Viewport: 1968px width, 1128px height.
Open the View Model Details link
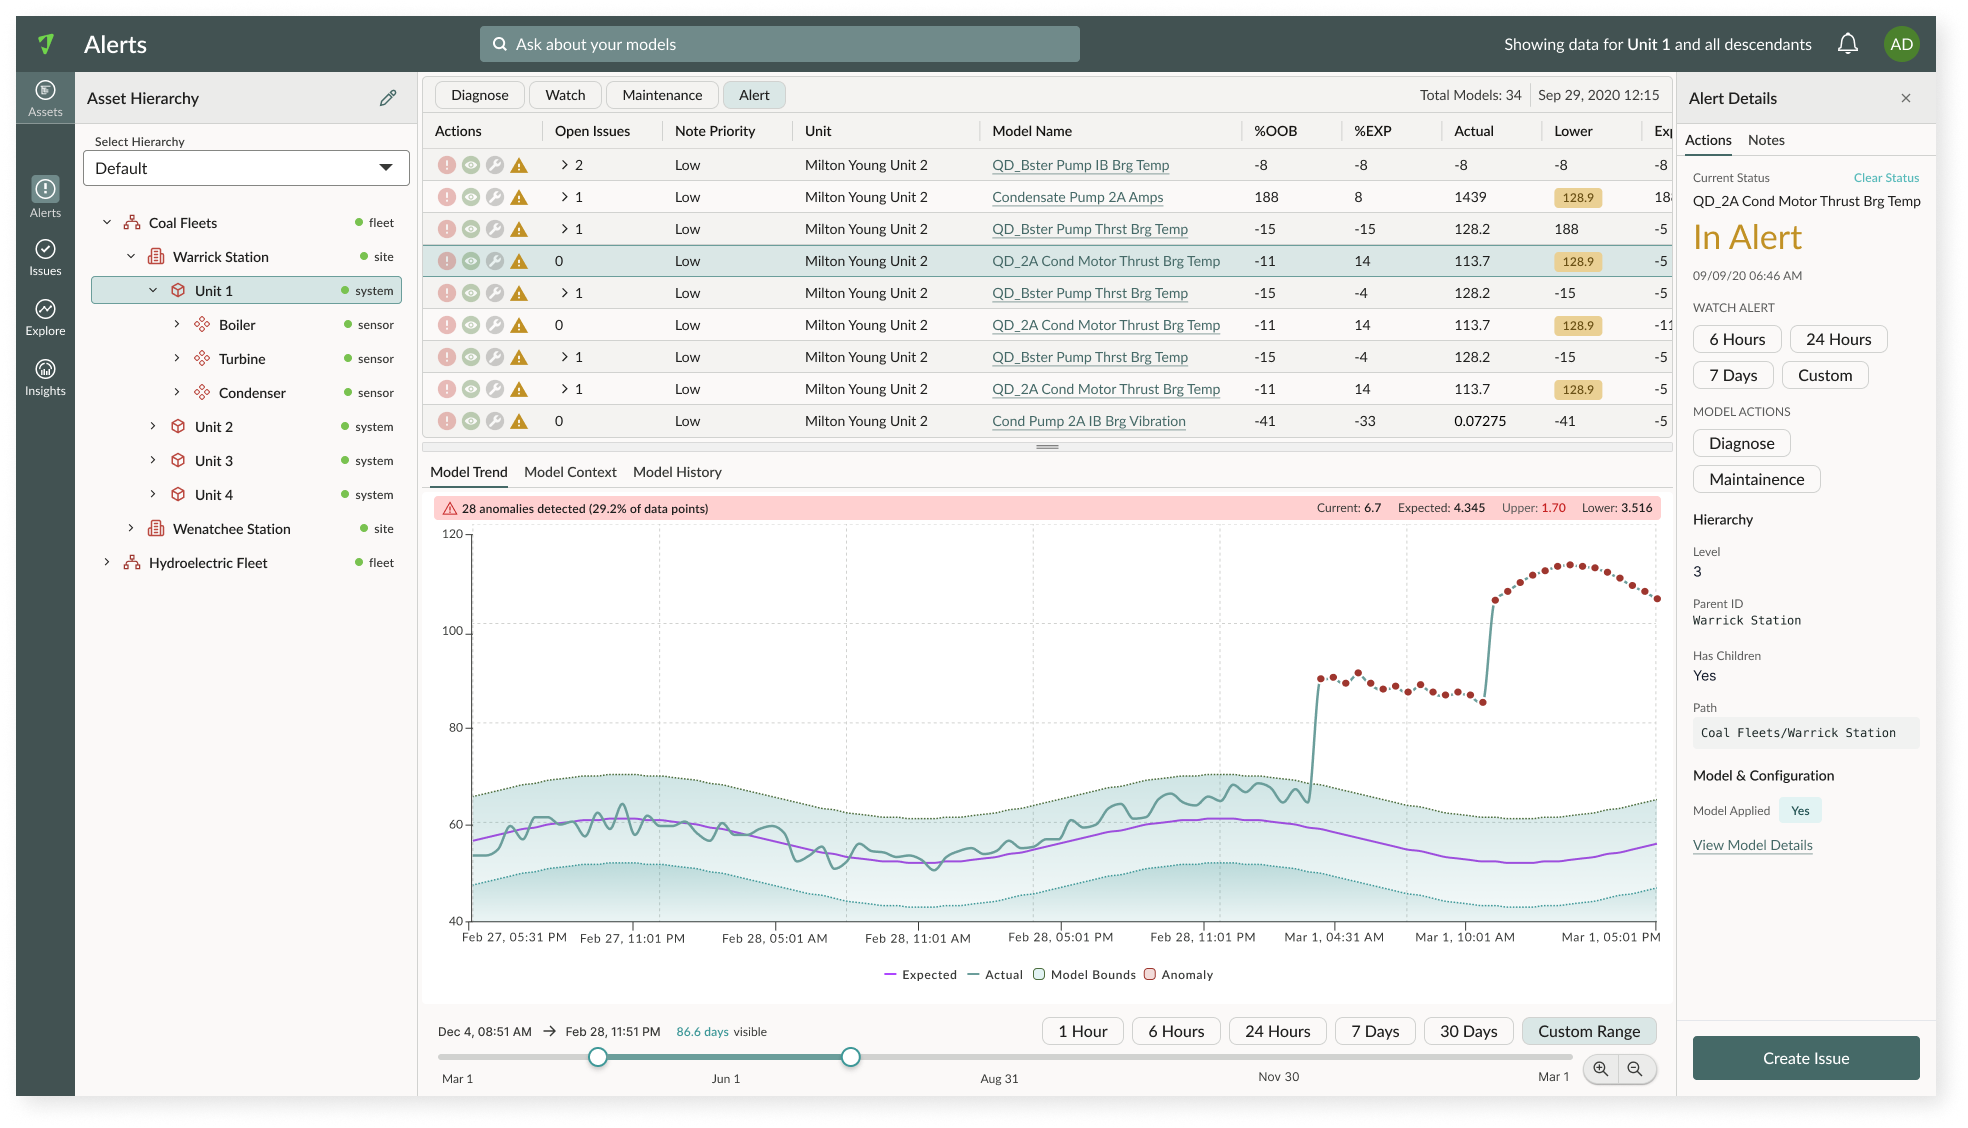(x=1752, y=845)
